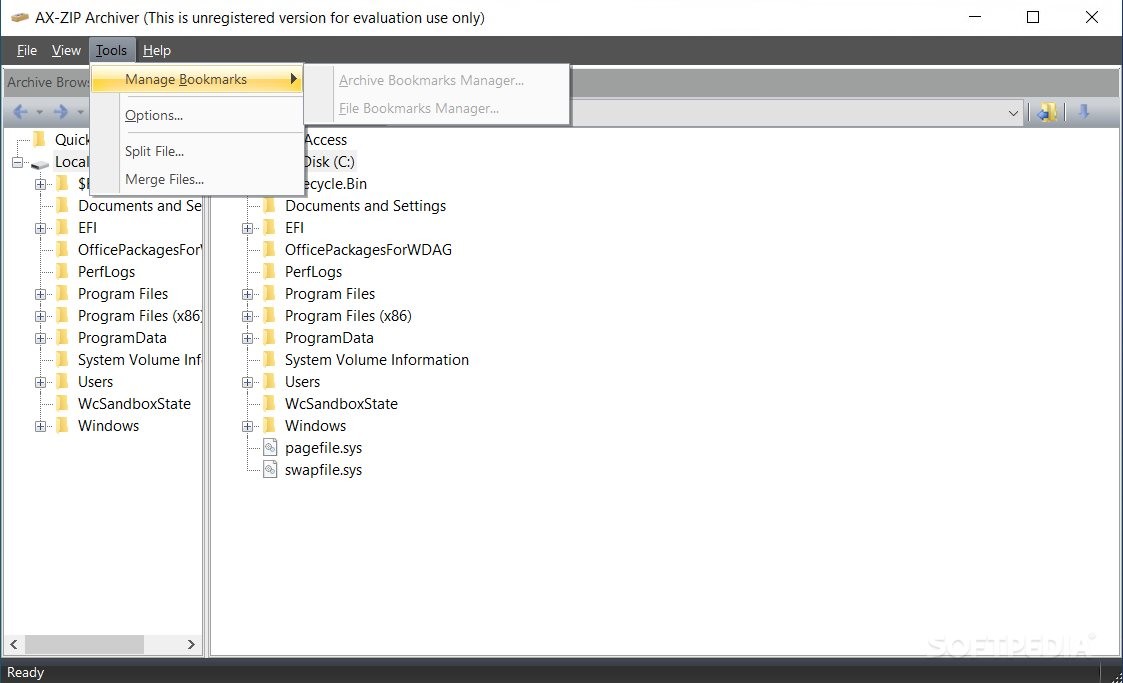Click left tree horizontal scrollbar thumb

[x=85, y=644]
